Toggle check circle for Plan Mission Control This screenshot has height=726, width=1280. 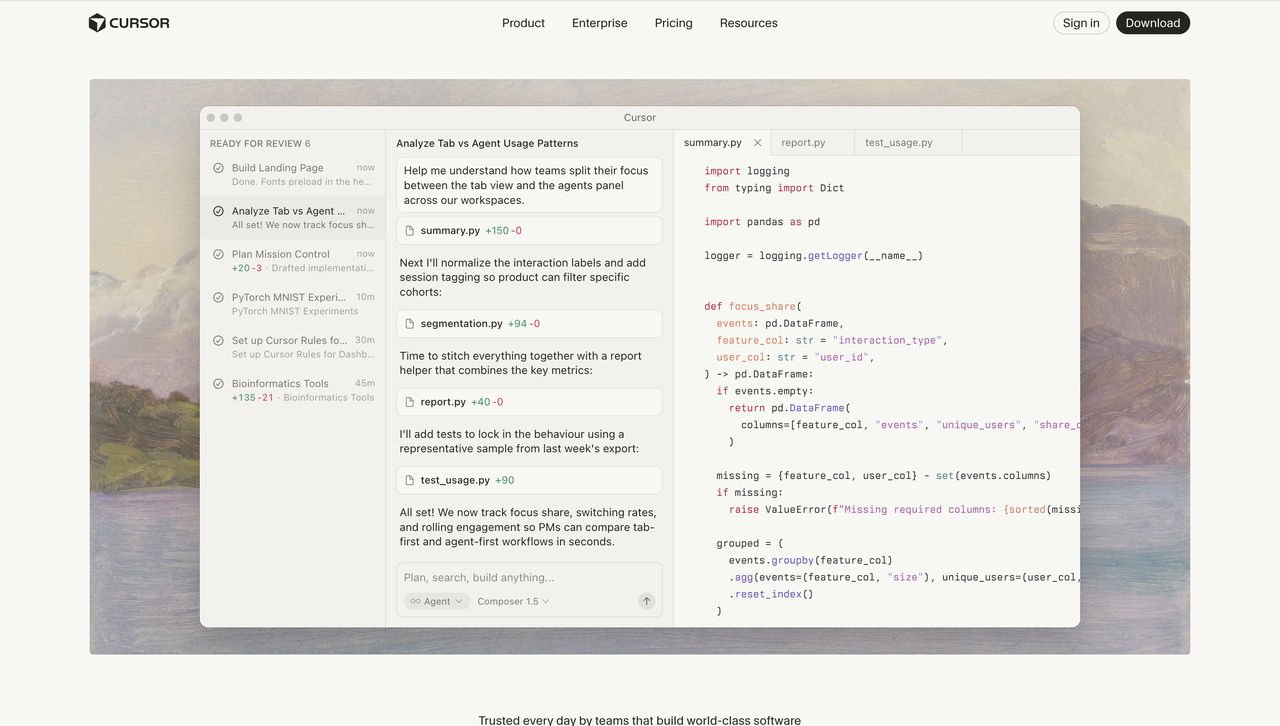click(218, 254)
